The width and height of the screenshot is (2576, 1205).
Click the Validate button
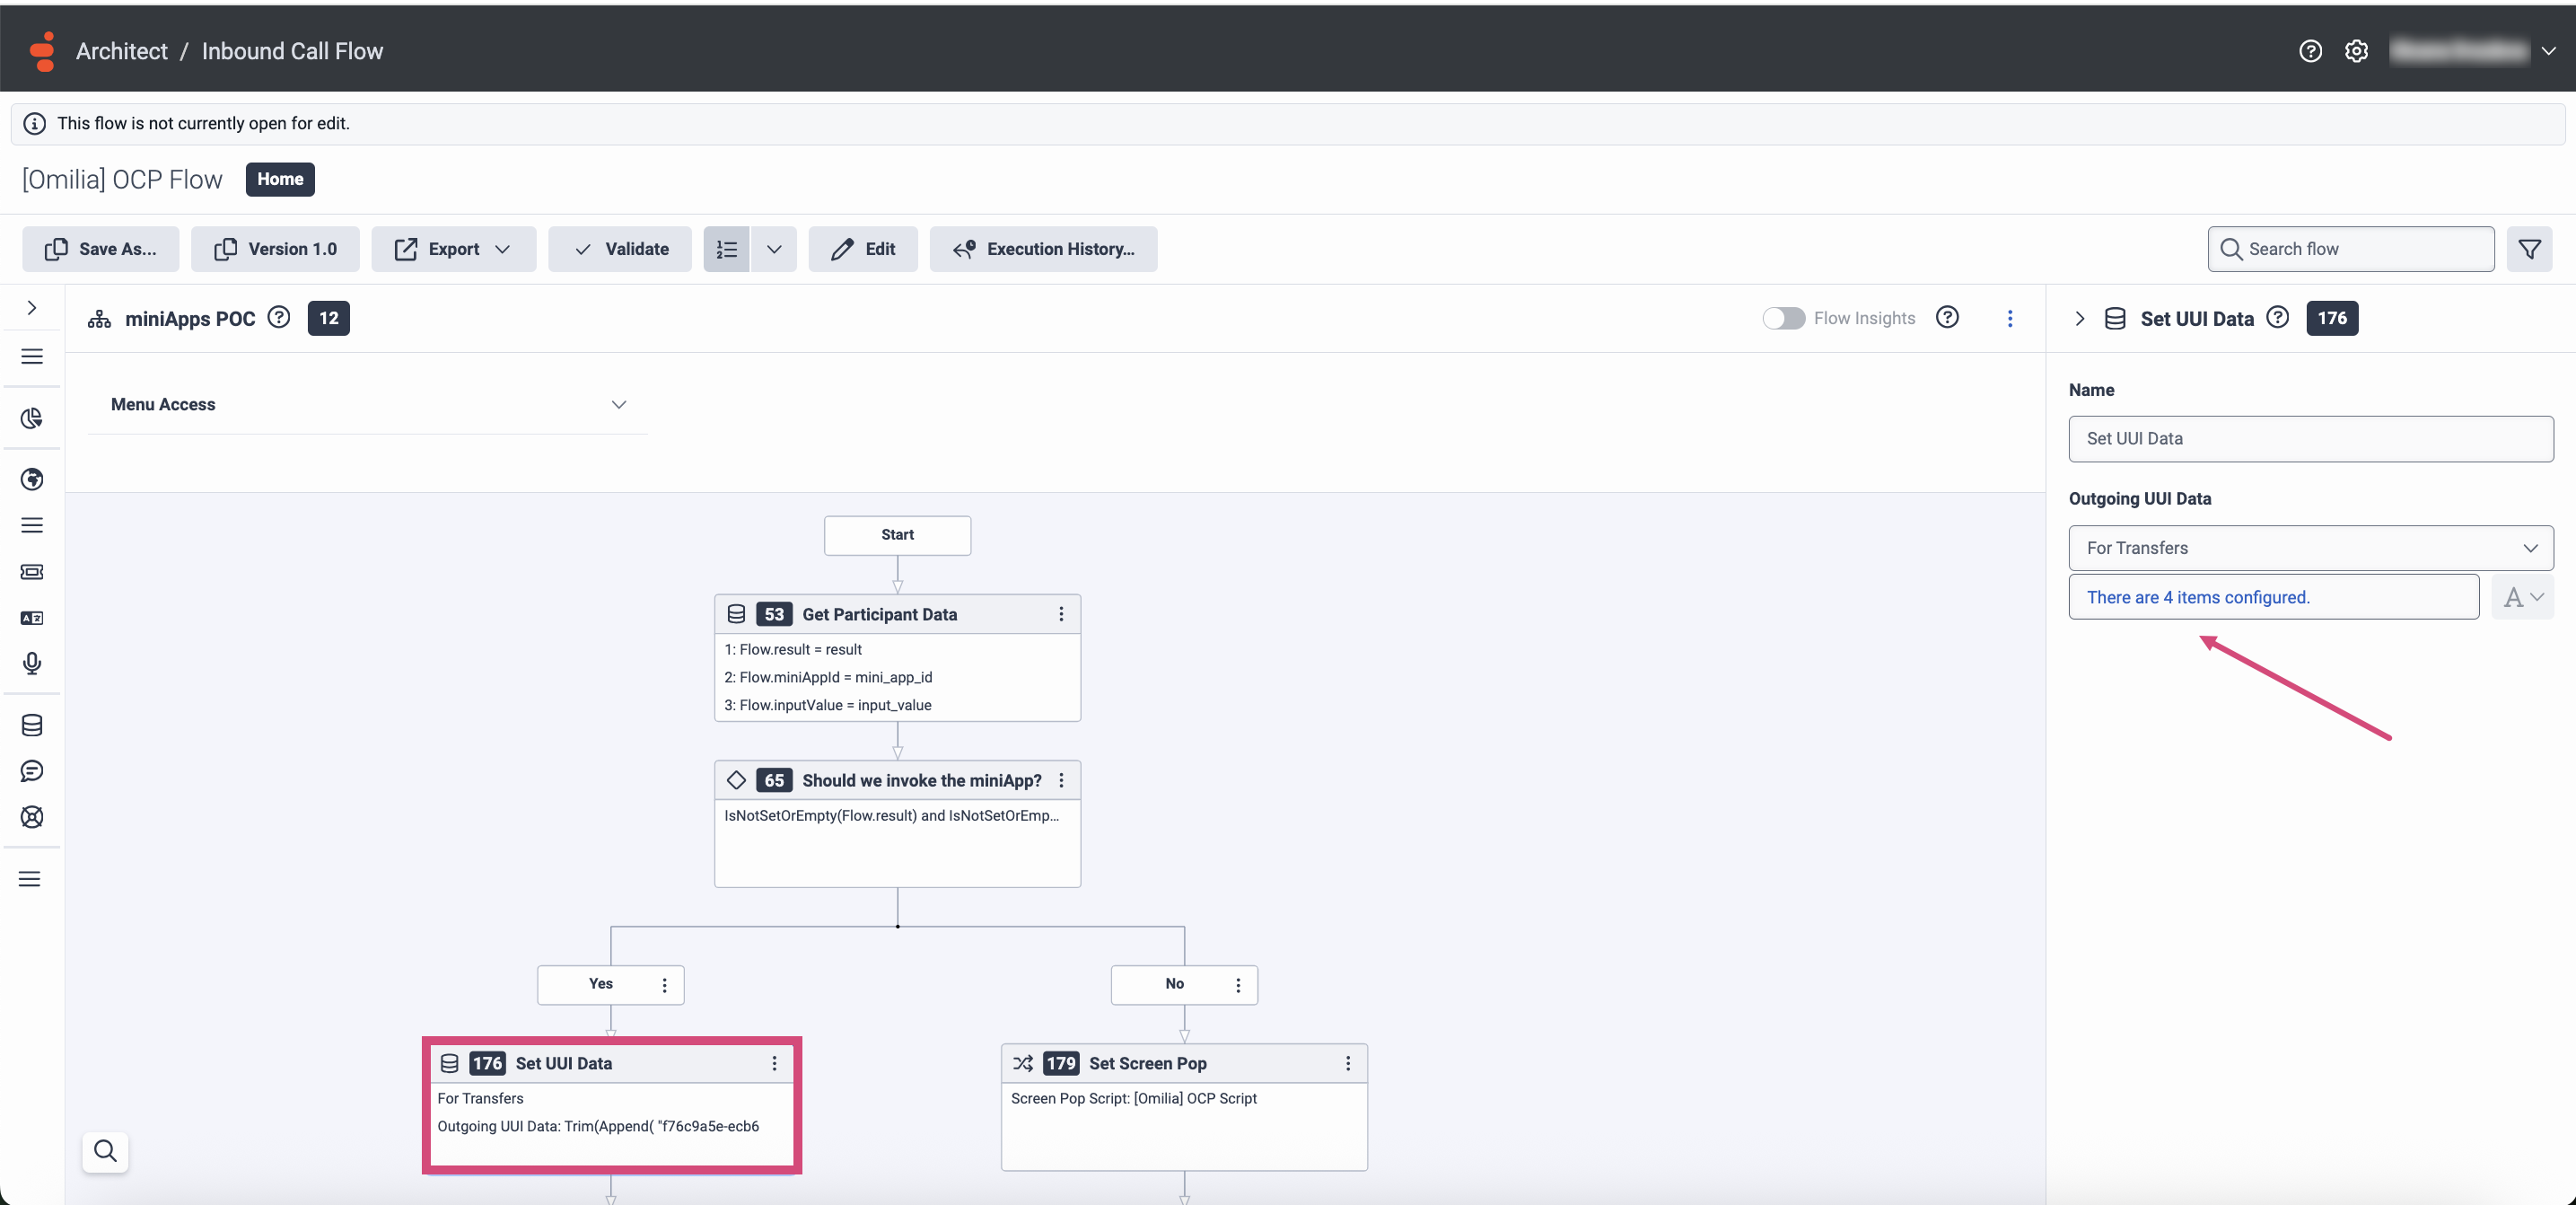coord(620,249)
